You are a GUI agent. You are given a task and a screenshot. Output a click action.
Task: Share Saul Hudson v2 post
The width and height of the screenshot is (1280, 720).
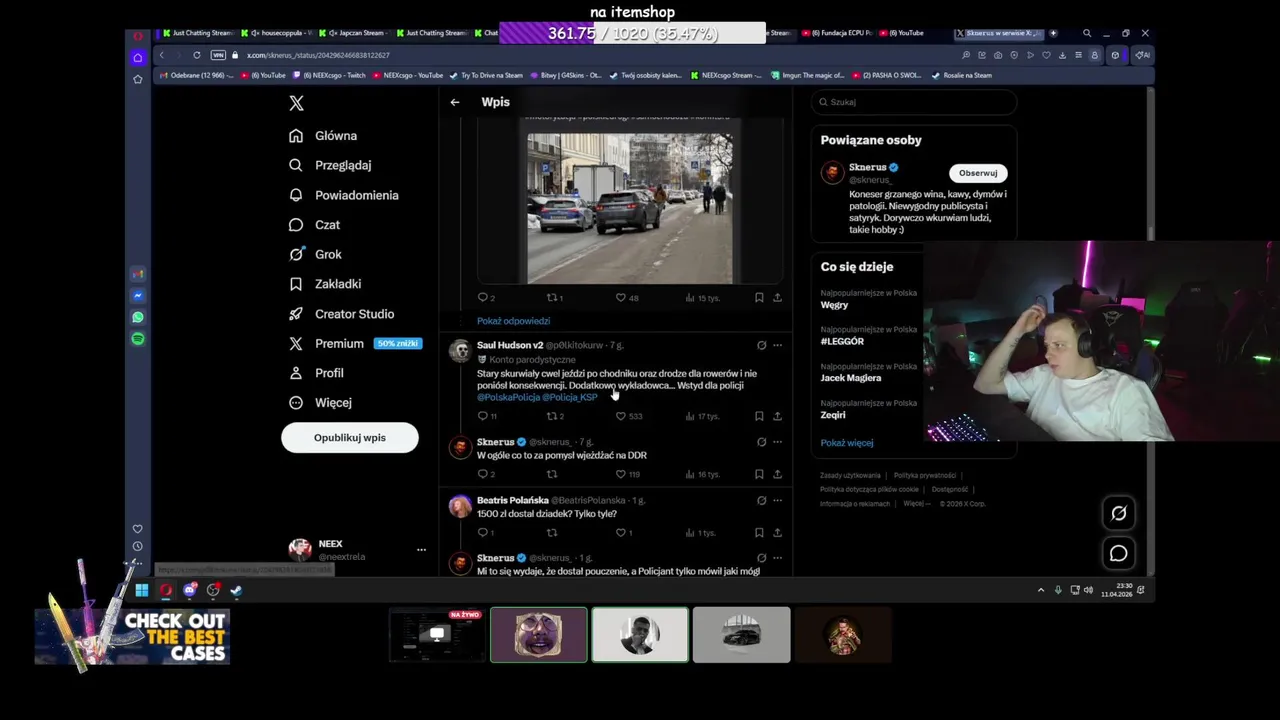(x=777, y=416)
